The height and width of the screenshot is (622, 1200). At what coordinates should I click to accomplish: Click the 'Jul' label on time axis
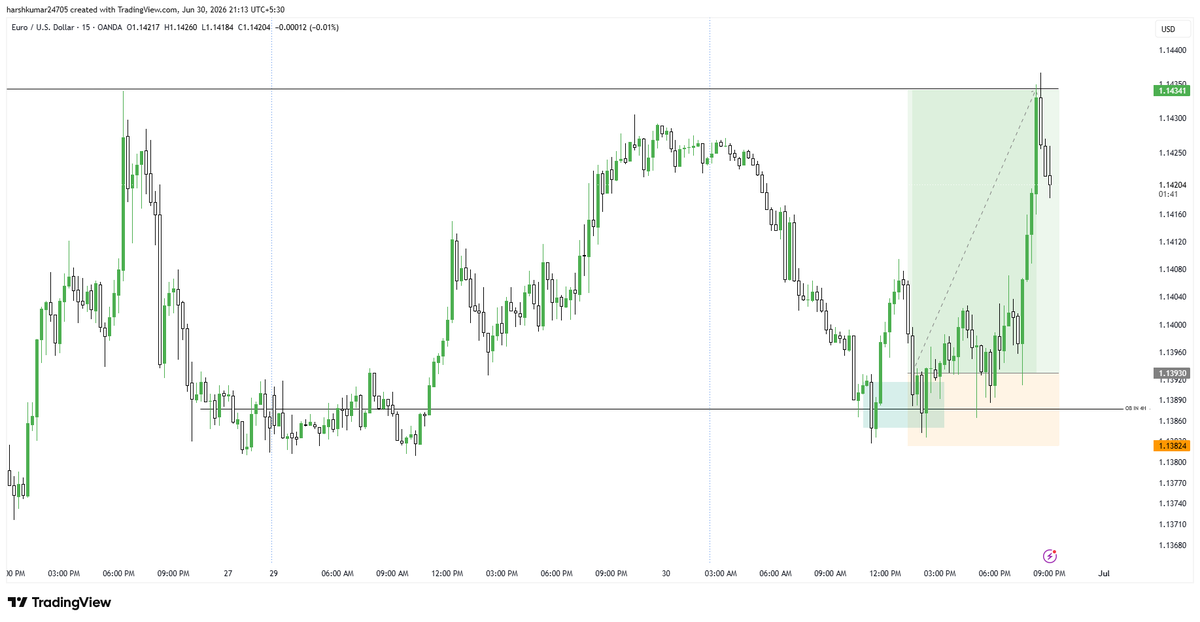coord(1104,574)
